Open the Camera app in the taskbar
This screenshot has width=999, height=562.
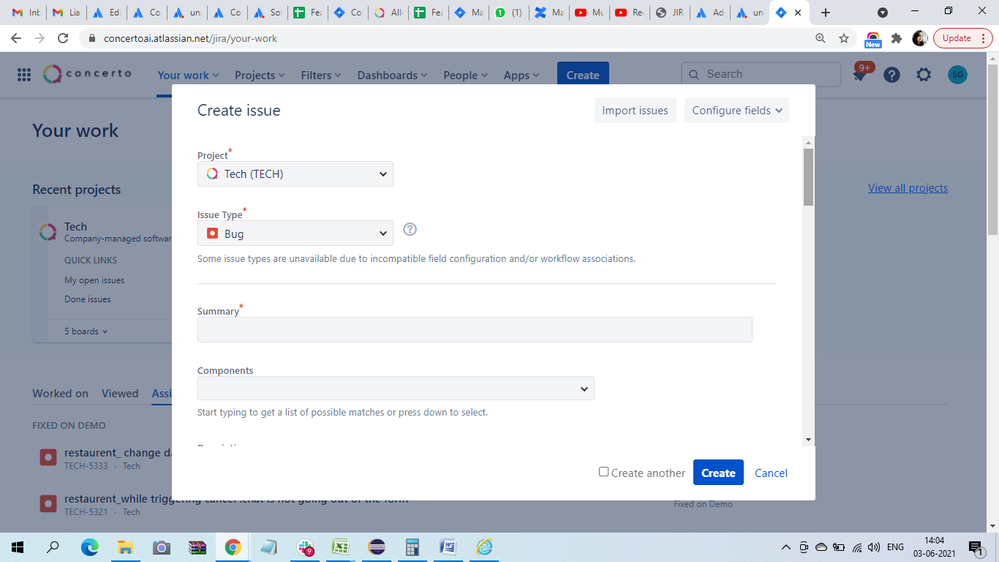161,547
